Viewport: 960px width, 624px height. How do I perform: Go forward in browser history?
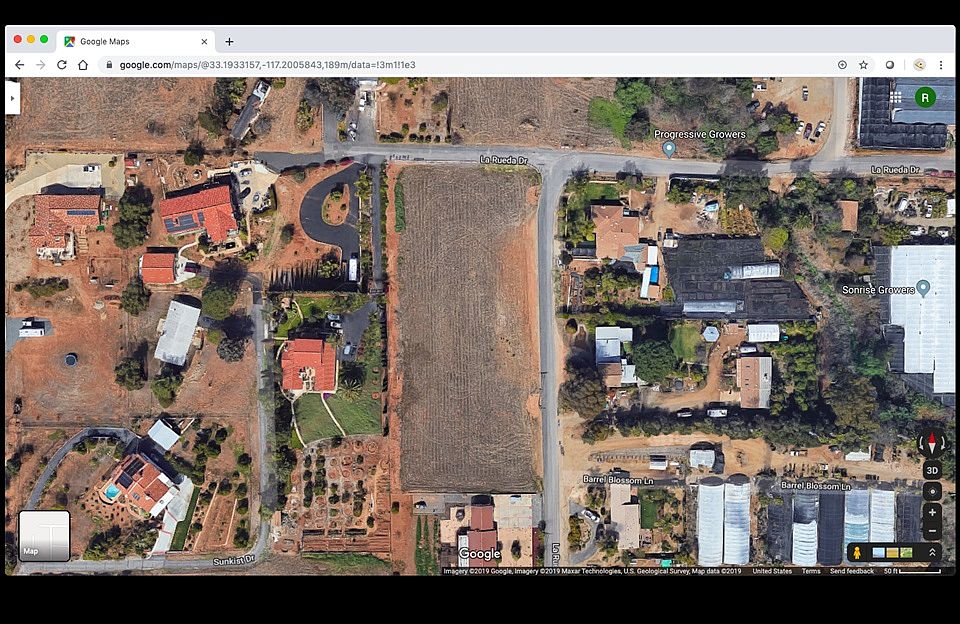[x=40, y=65]
